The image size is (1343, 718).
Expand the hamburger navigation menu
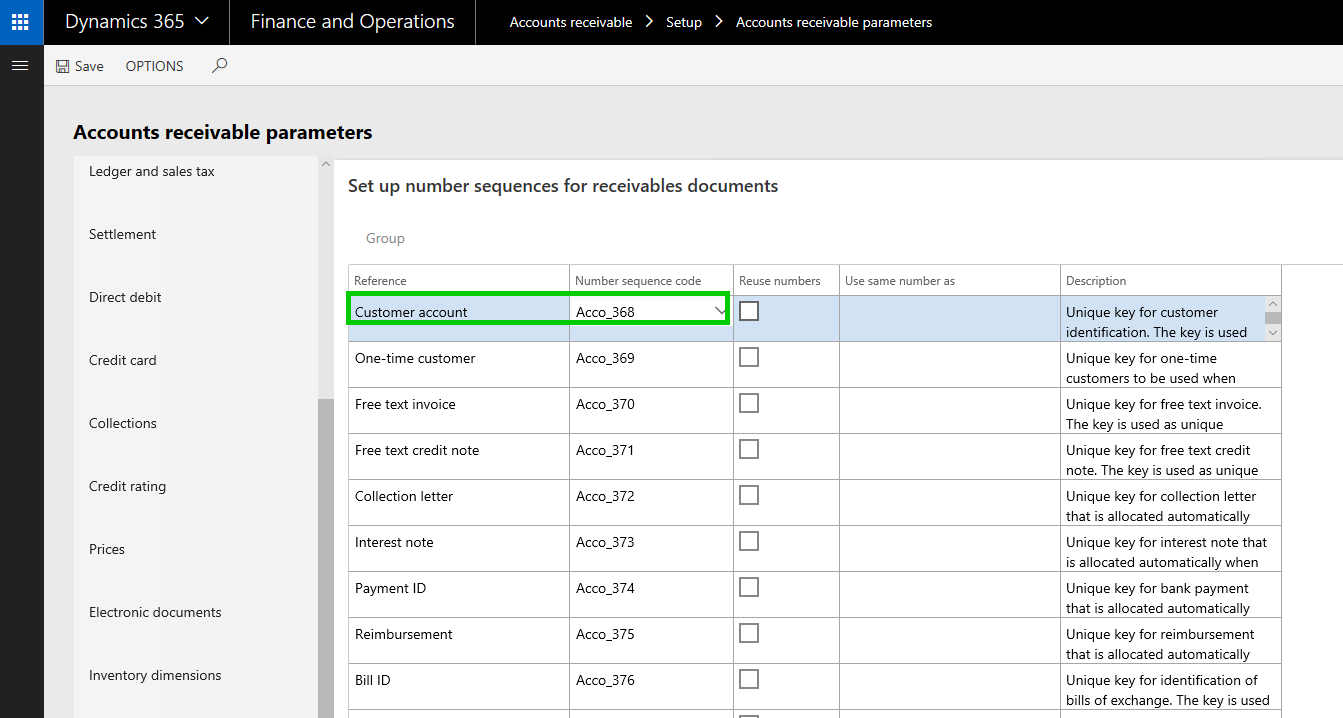coord(20,66)
